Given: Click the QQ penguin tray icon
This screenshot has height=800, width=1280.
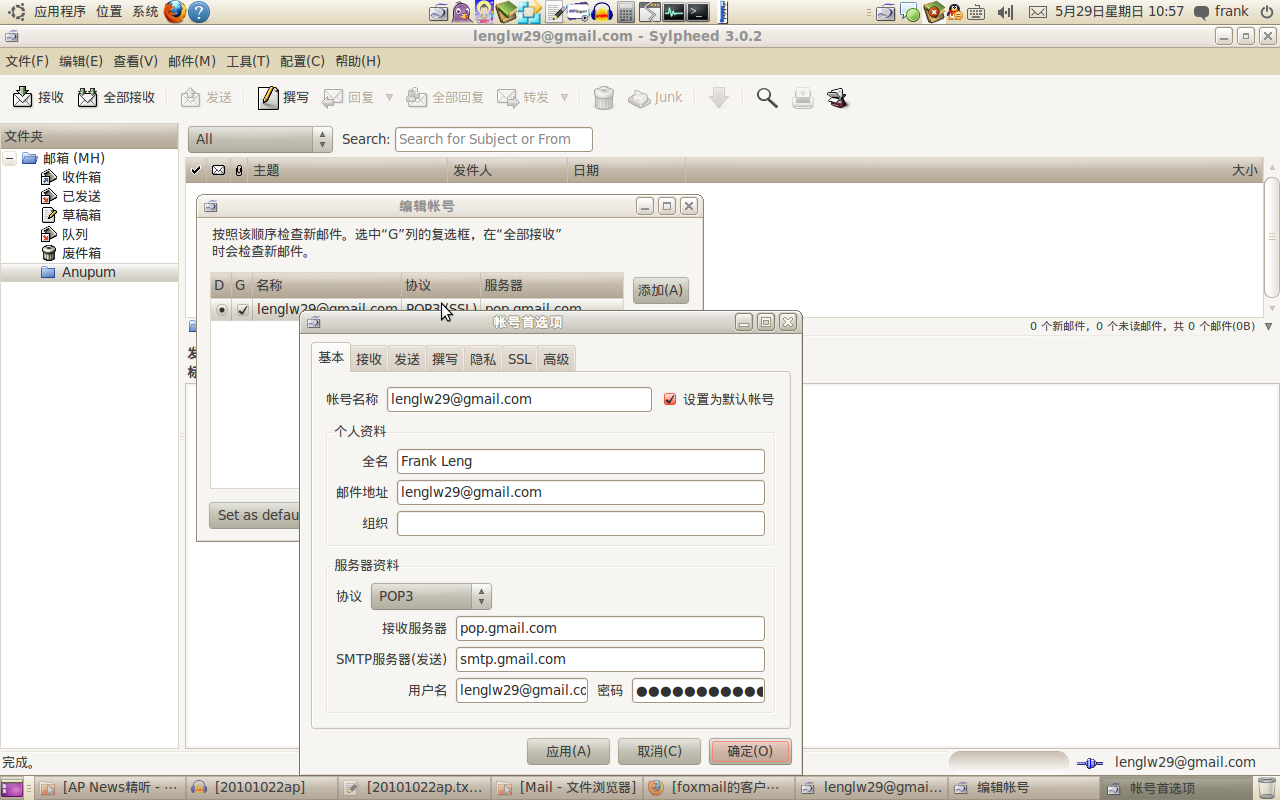Looking at the screenshot, I should pyautogui.click(x=955, y=12).
